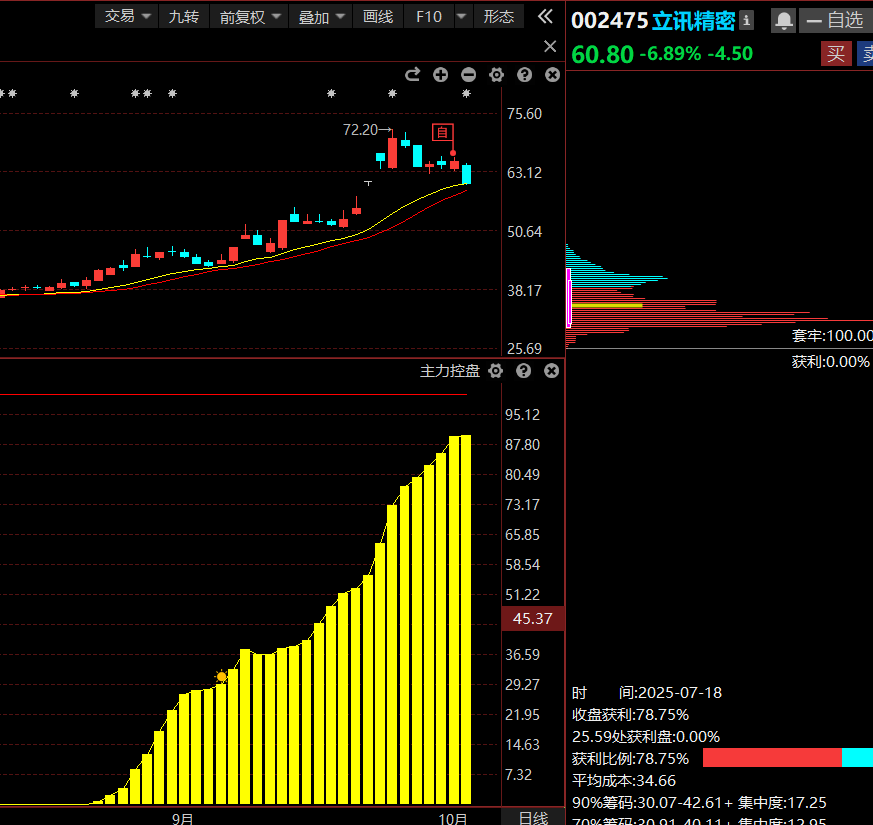The width and height of the screenshot is (873, 825).
Task: Collapse panel with double chevron icon
Action: pos(545,16)
